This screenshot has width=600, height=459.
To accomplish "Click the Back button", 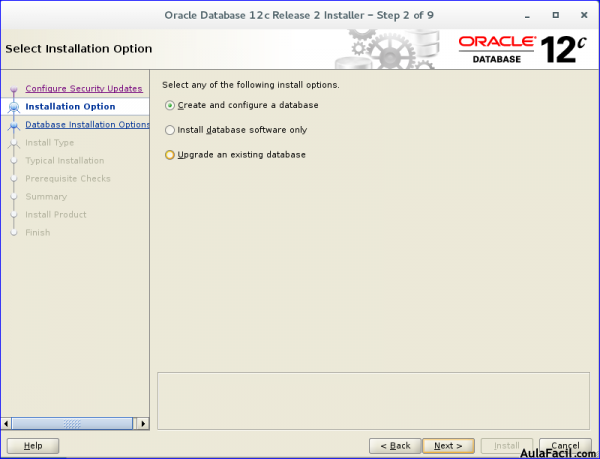I will pyautogui.click(x=395, y=446).
